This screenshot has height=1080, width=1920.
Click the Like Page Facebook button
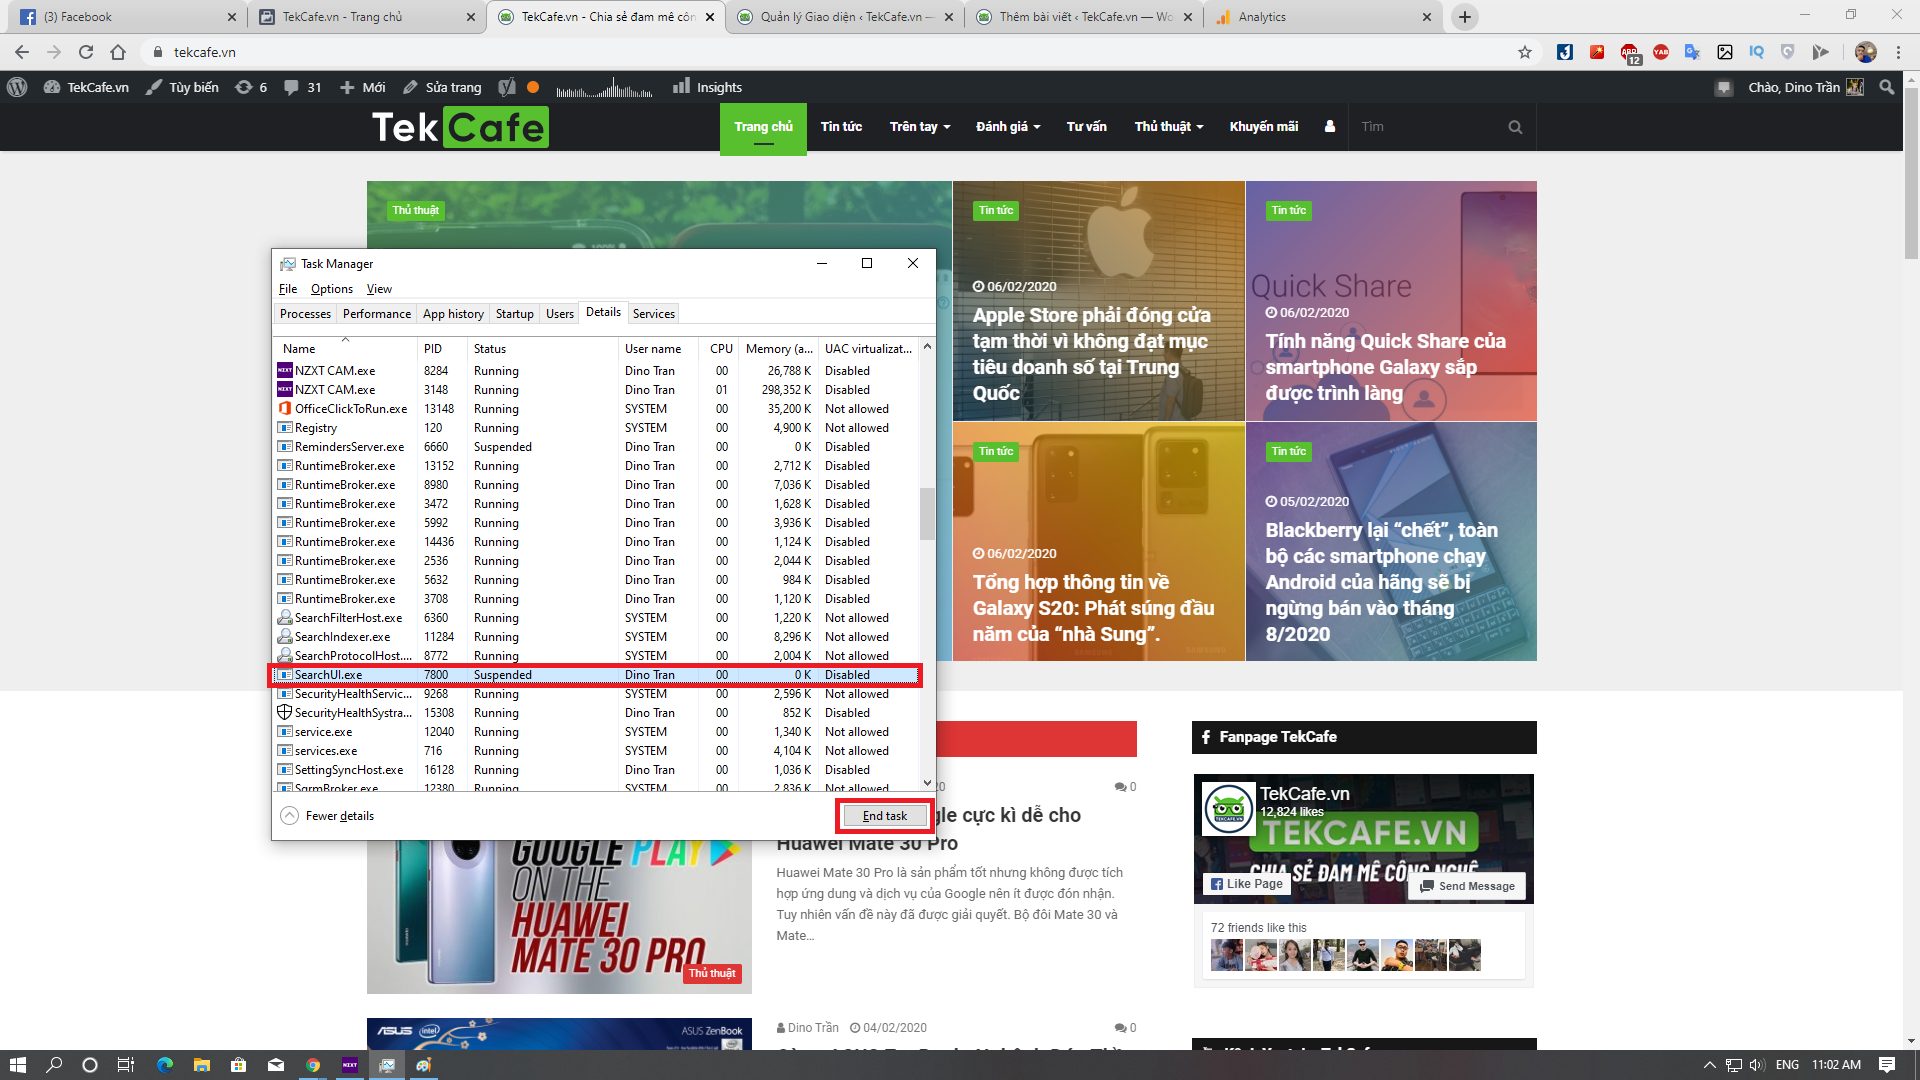(1246, 884)
